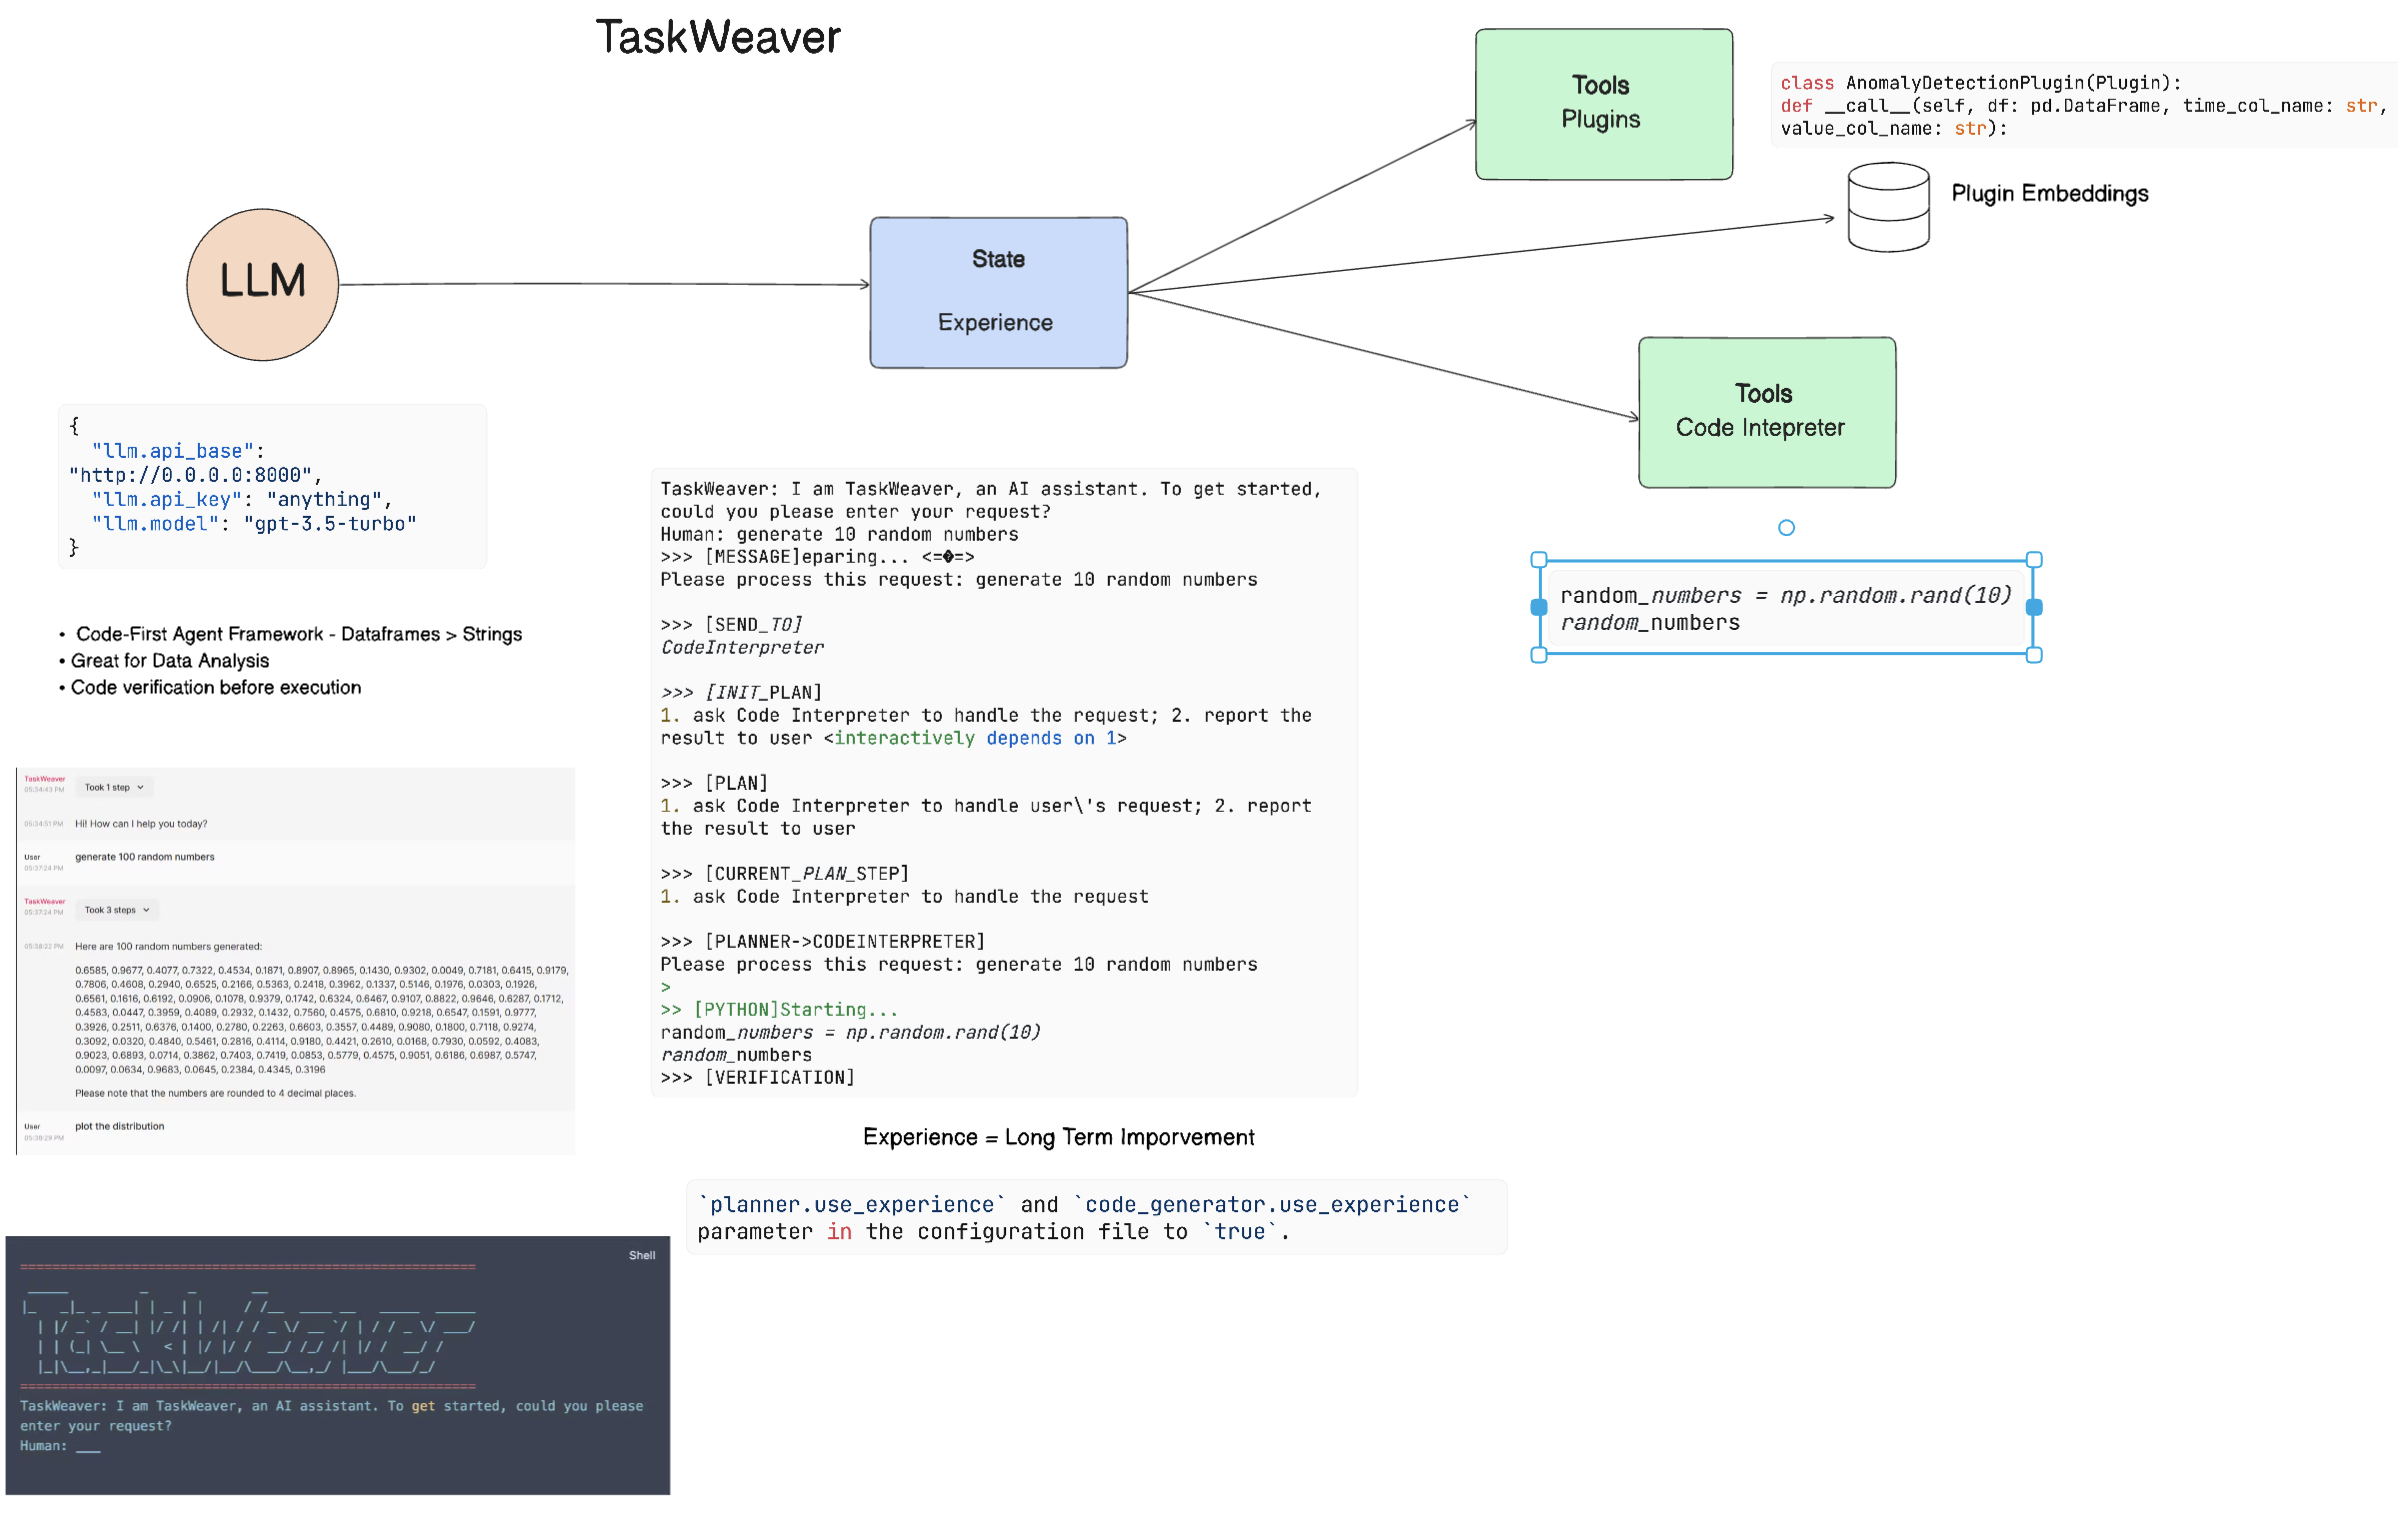2398x1522 pixels.
Task: Click the Human input prompt in terminal
Action: click(x=60, y=1446)
